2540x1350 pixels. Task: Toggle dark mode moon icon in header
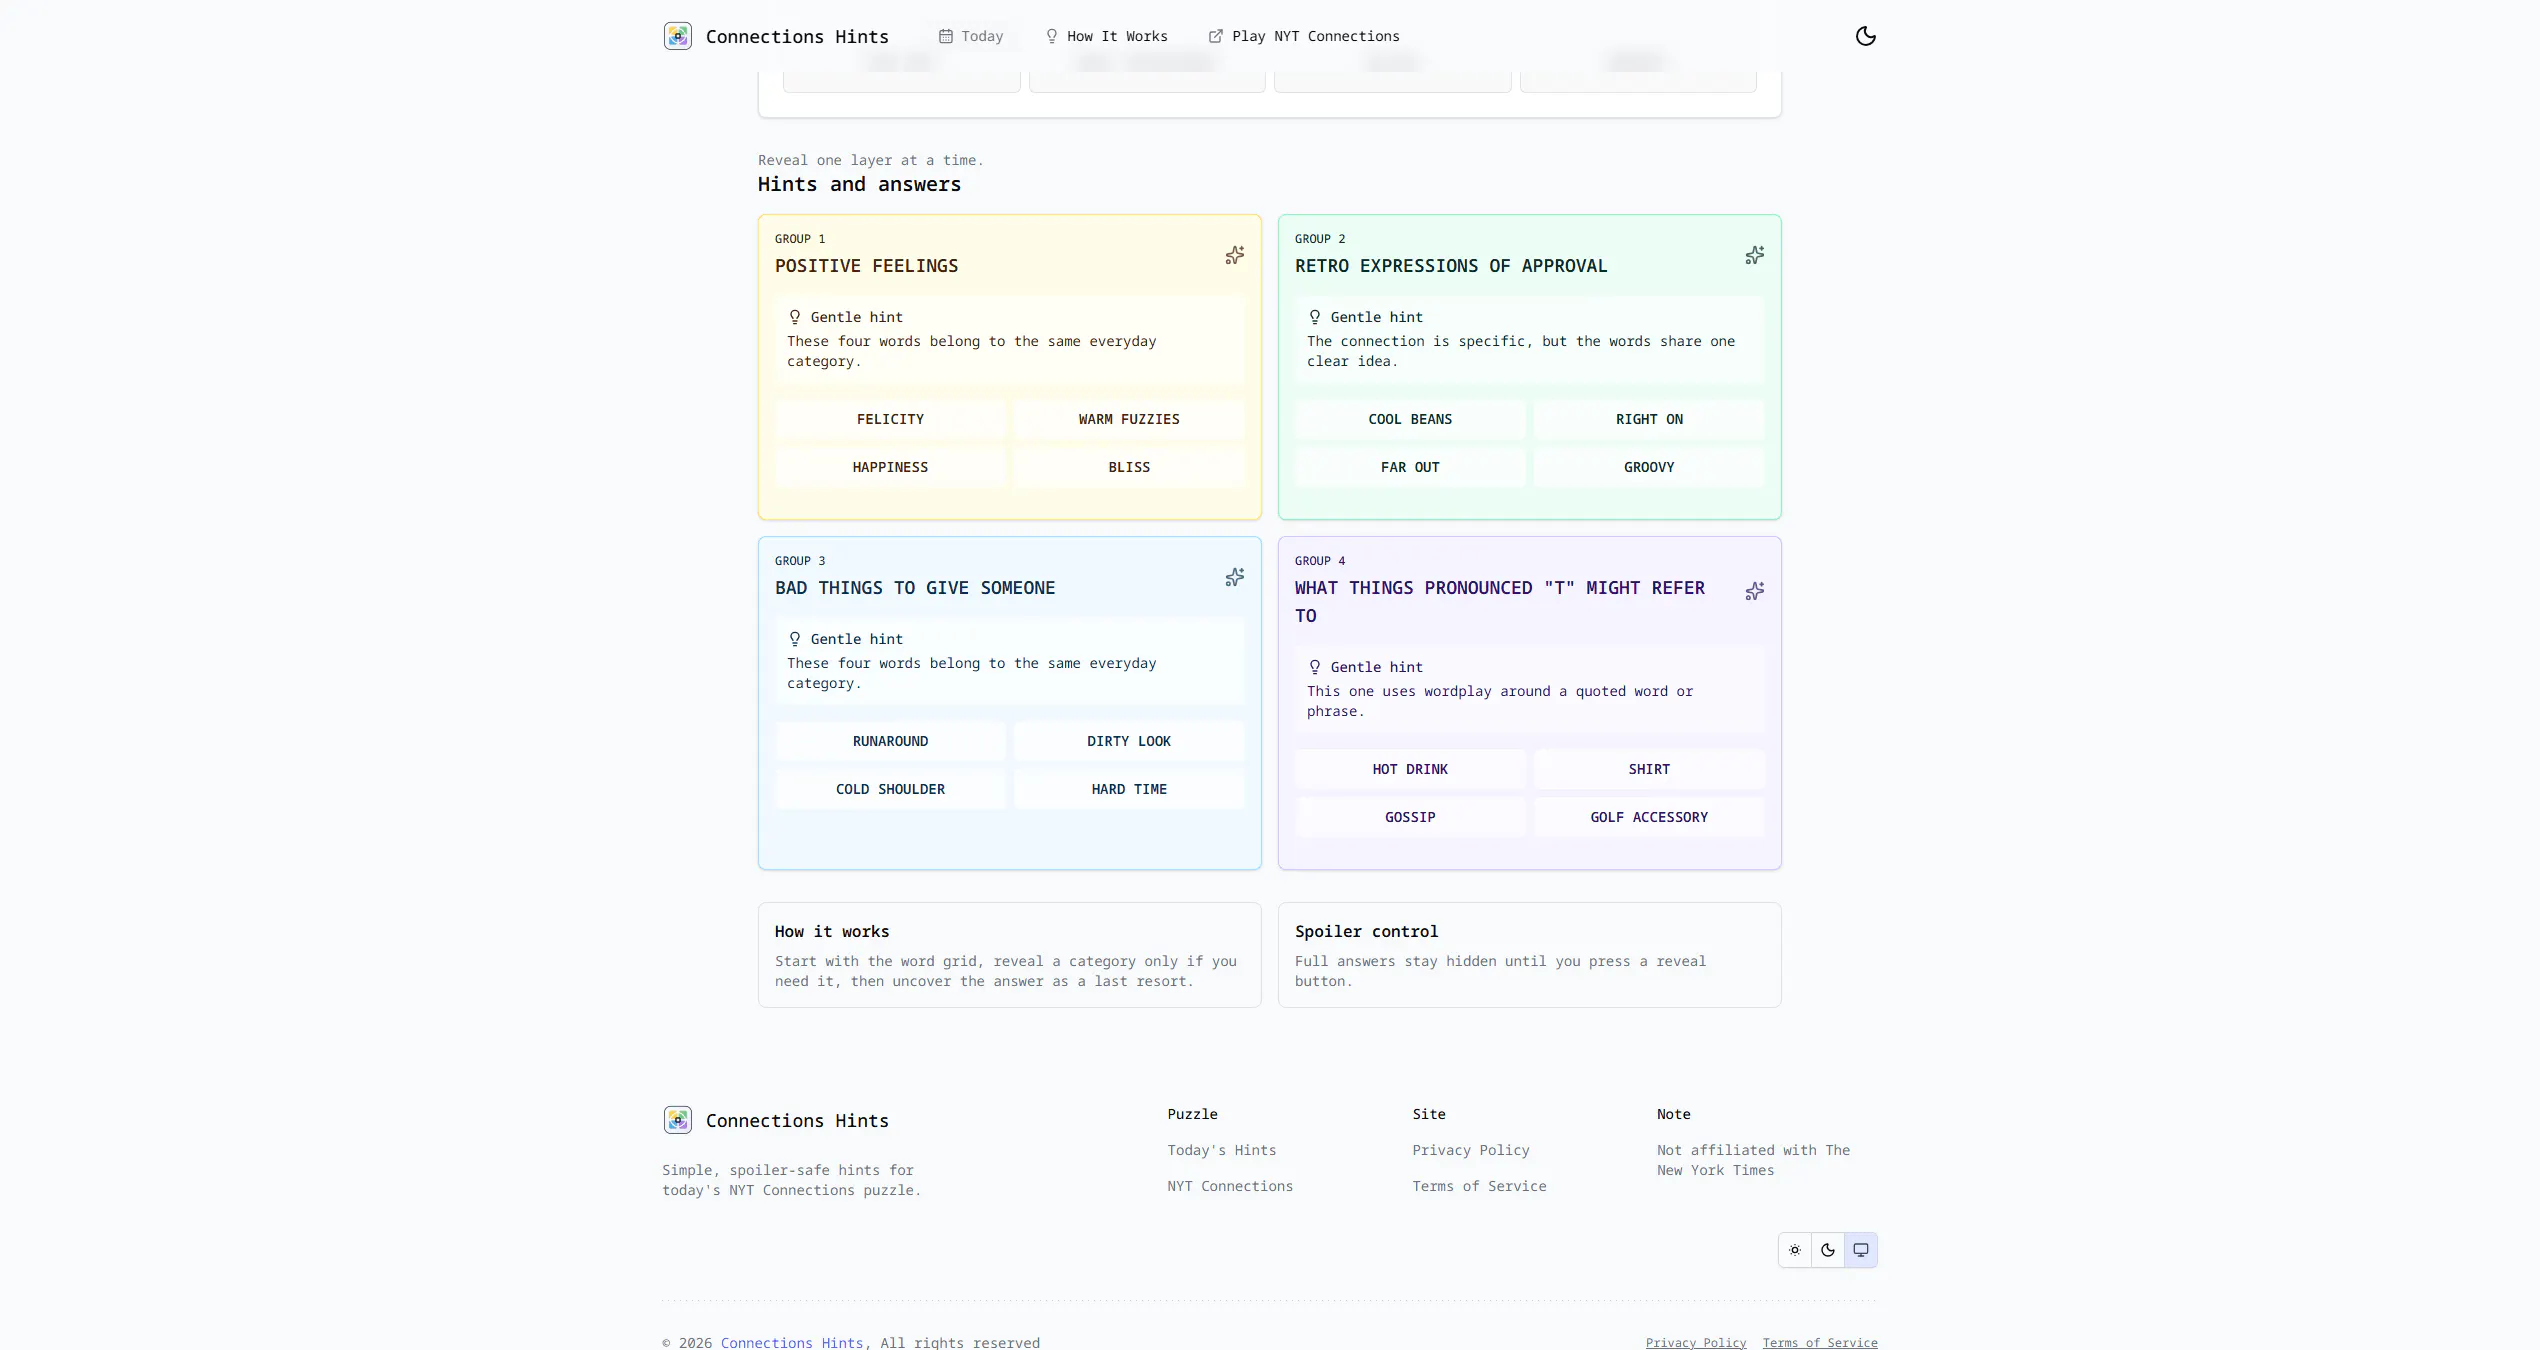click(x=1865, y=36)
